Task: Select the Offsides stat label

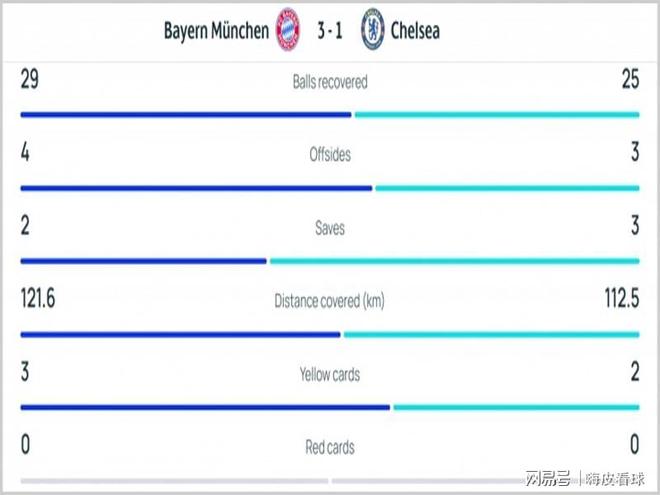Action: pyautogui.click(x=330, y=155)
